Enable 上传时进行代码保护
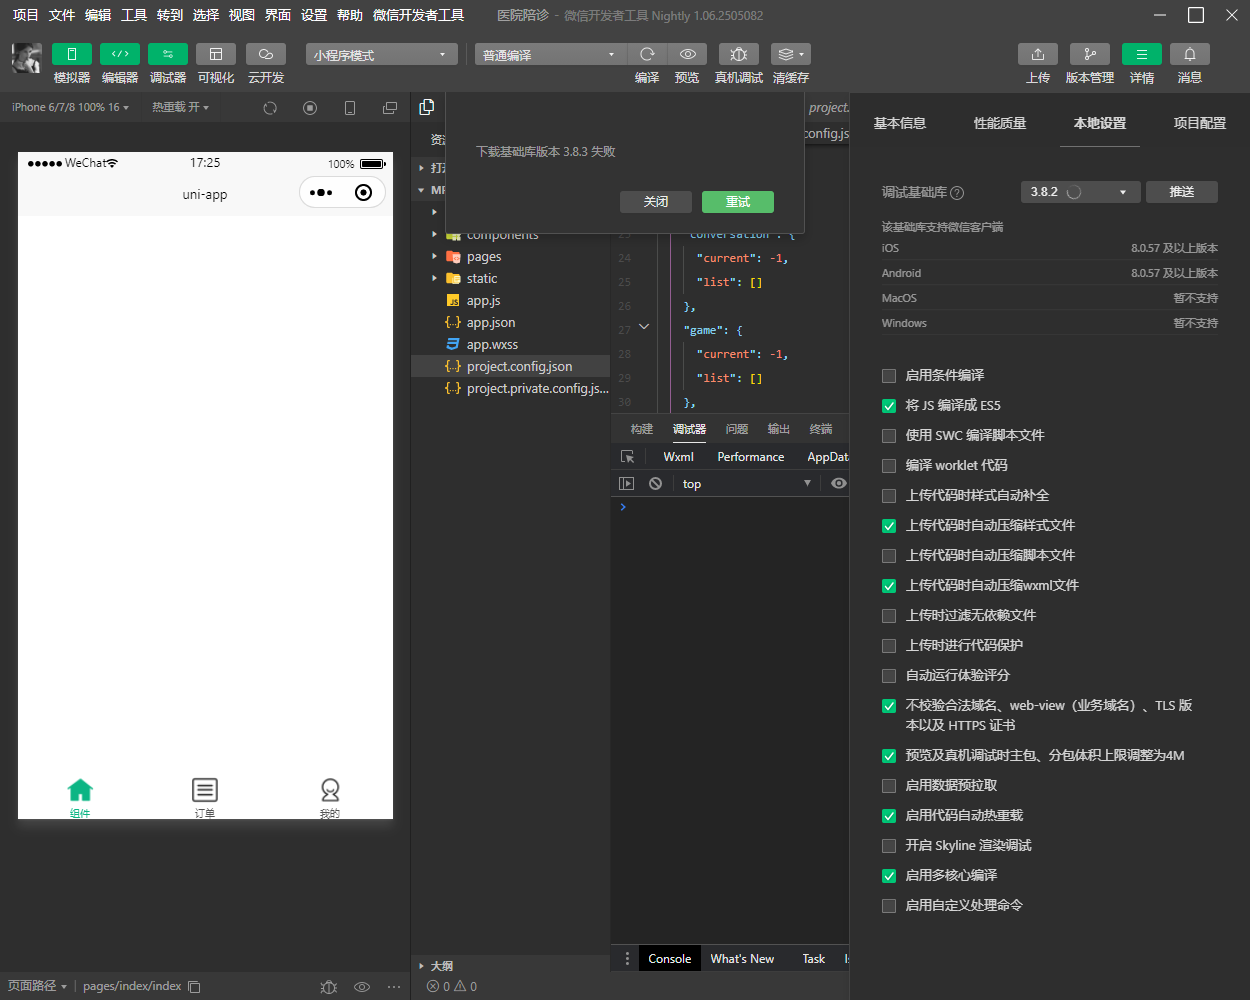Screen dimensions: 1250x1000 tap(889, 646)
